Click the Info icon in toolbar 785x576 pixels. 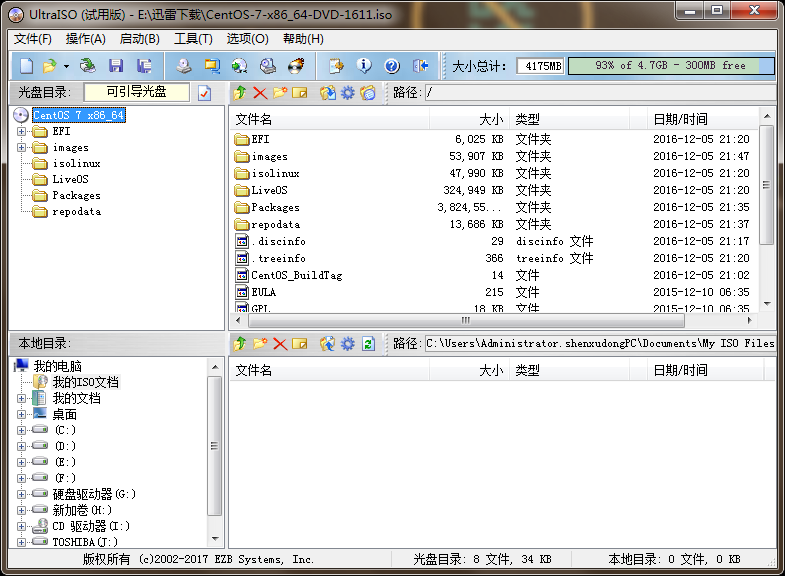pyautogui.click(x=364, y=66)
